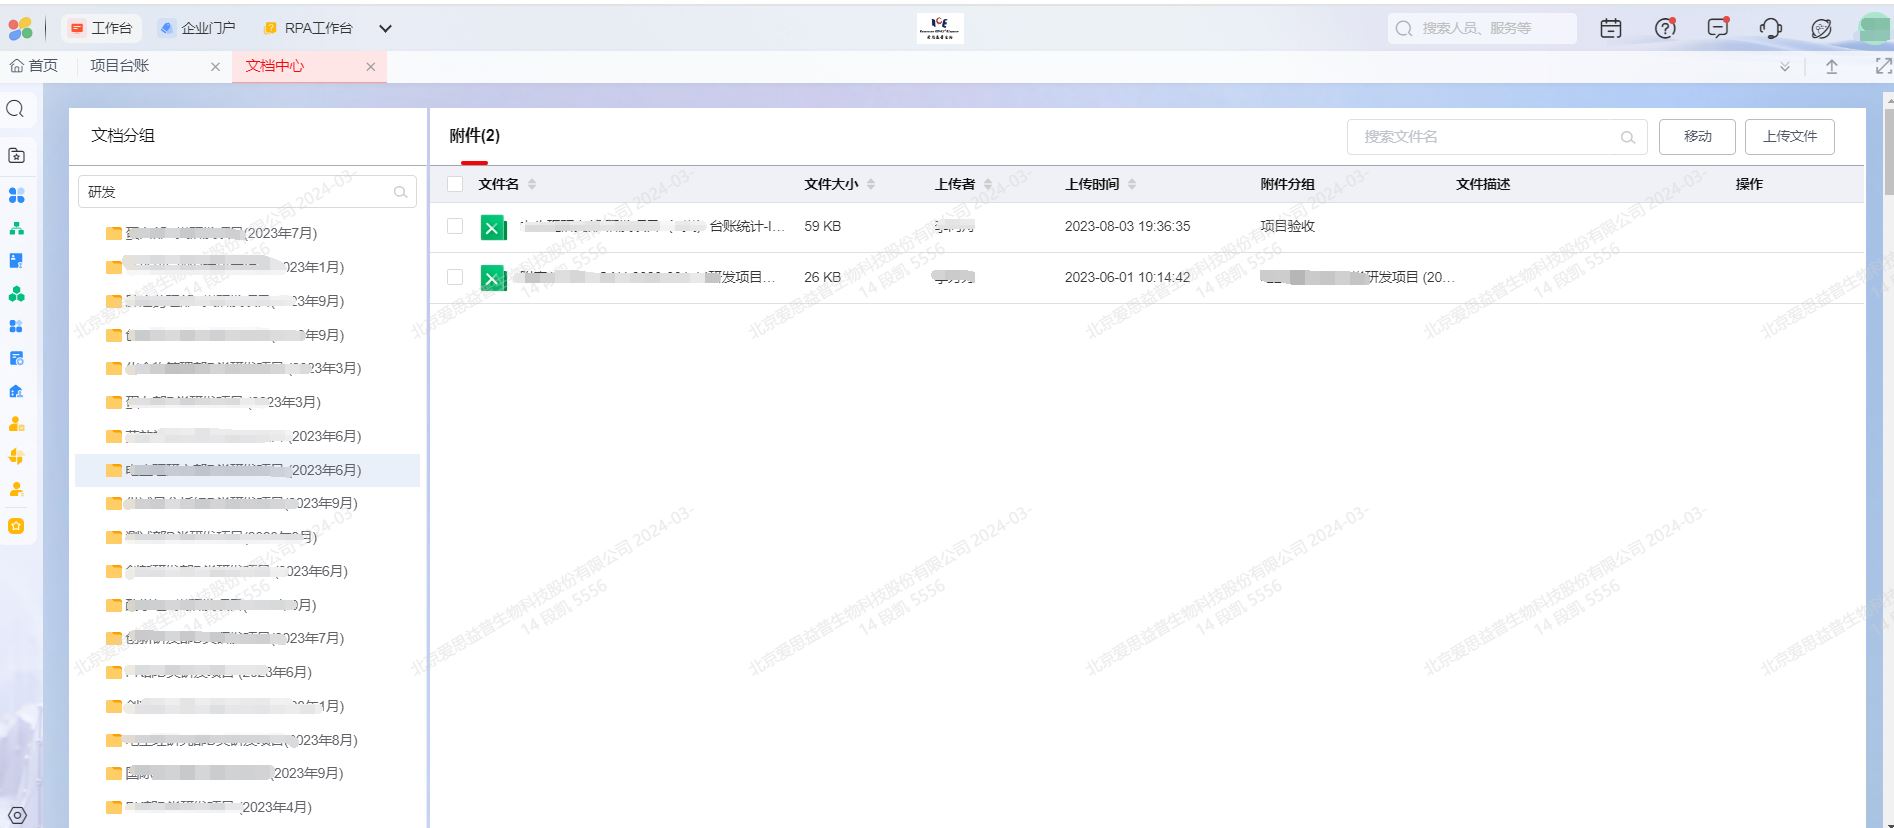Viewport: 1894px width, 828px height.
Task: Click the message notification icon
Action: coord(1717,29)
